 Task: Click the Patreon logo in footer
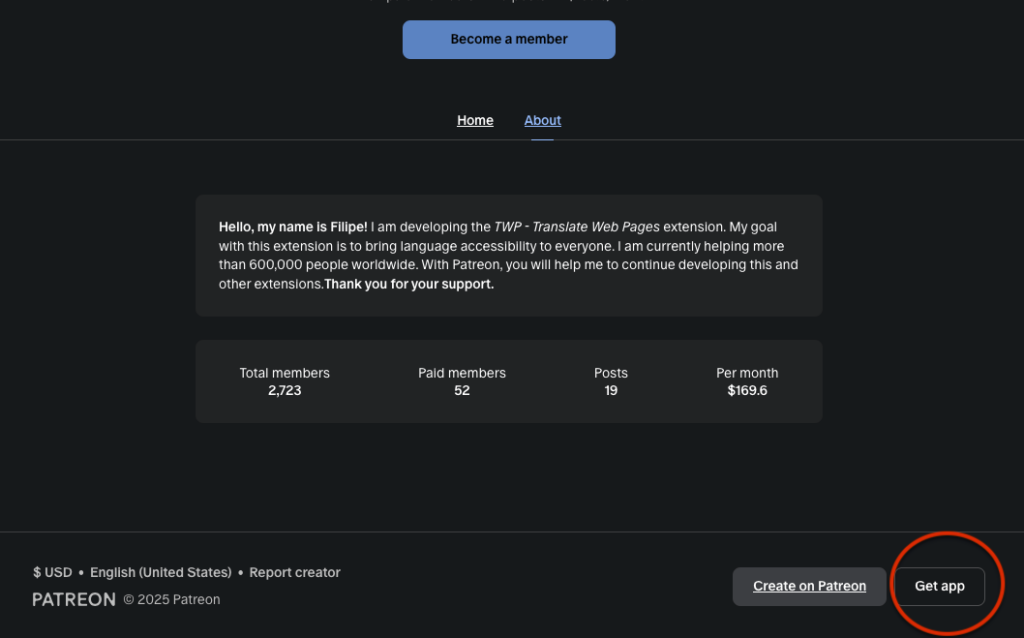[74, 600]
